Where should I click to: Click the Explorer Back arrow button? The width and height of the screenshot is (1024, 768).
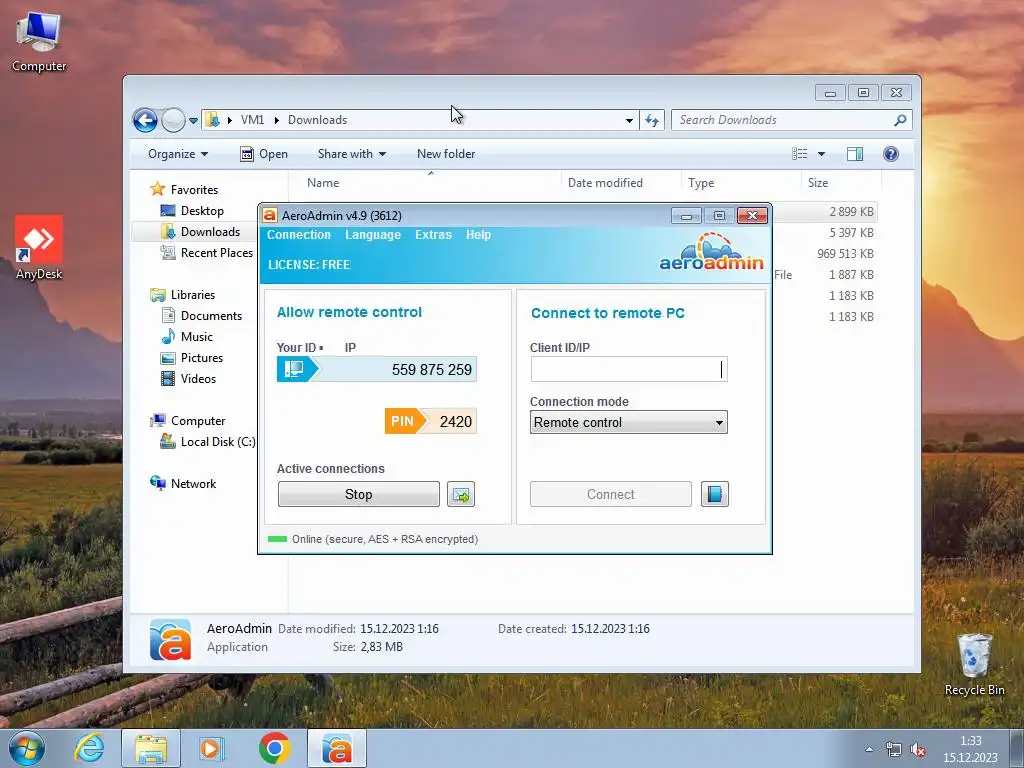145,120
